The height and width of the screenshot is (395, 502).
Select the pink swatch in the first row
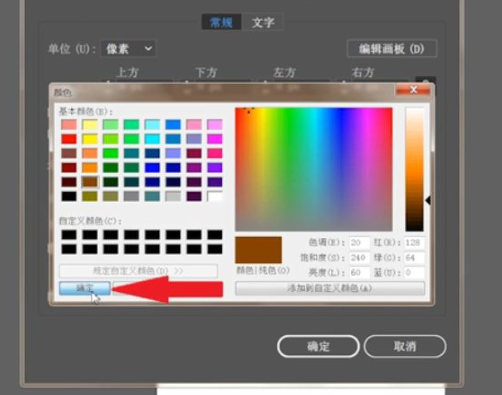tap(194, 125)
